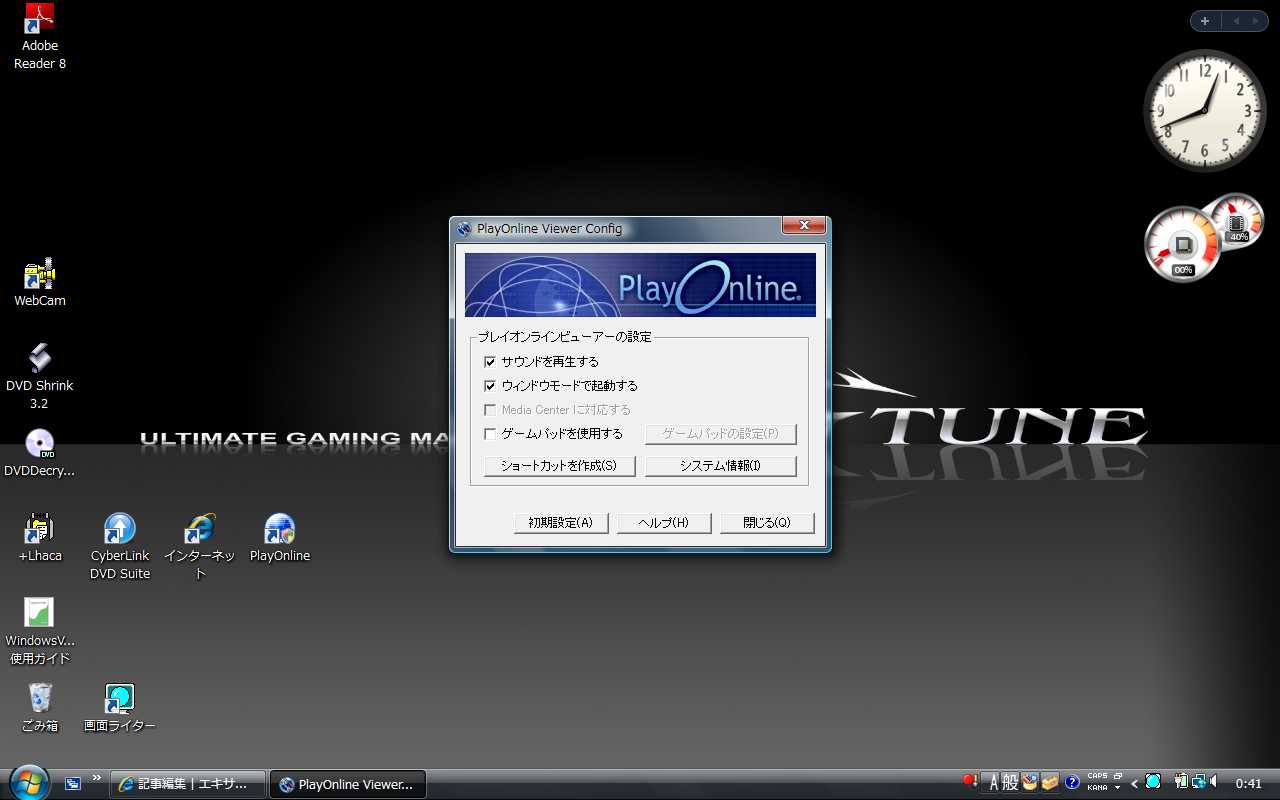This screenshot has height=800, width=1280.
Task: Click the ショートカットを作成(S) button
Action: coord(560,466)
